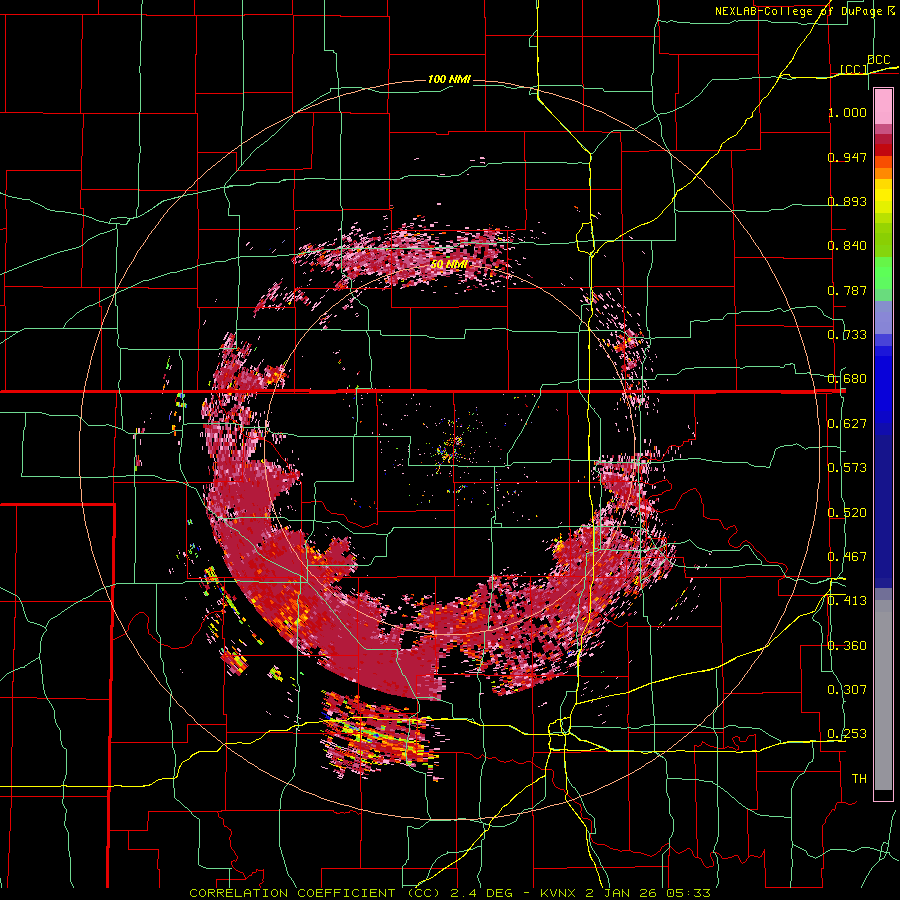Click the Correlation Coefficient KVNX caption at bottom
The width and height of the screenshot is (900, 900).
click(449, 893)
